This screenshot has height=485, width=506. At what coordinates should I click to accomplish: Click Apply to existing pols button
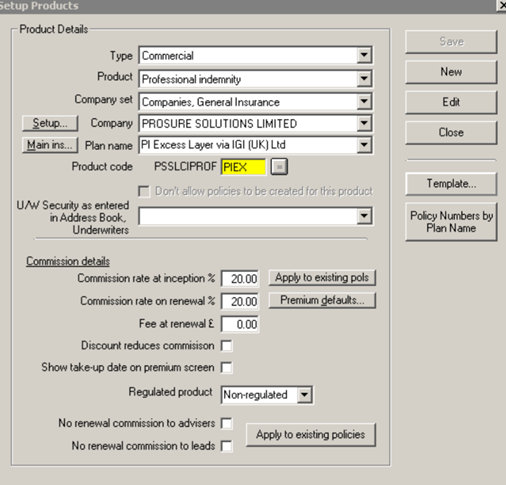322,278
